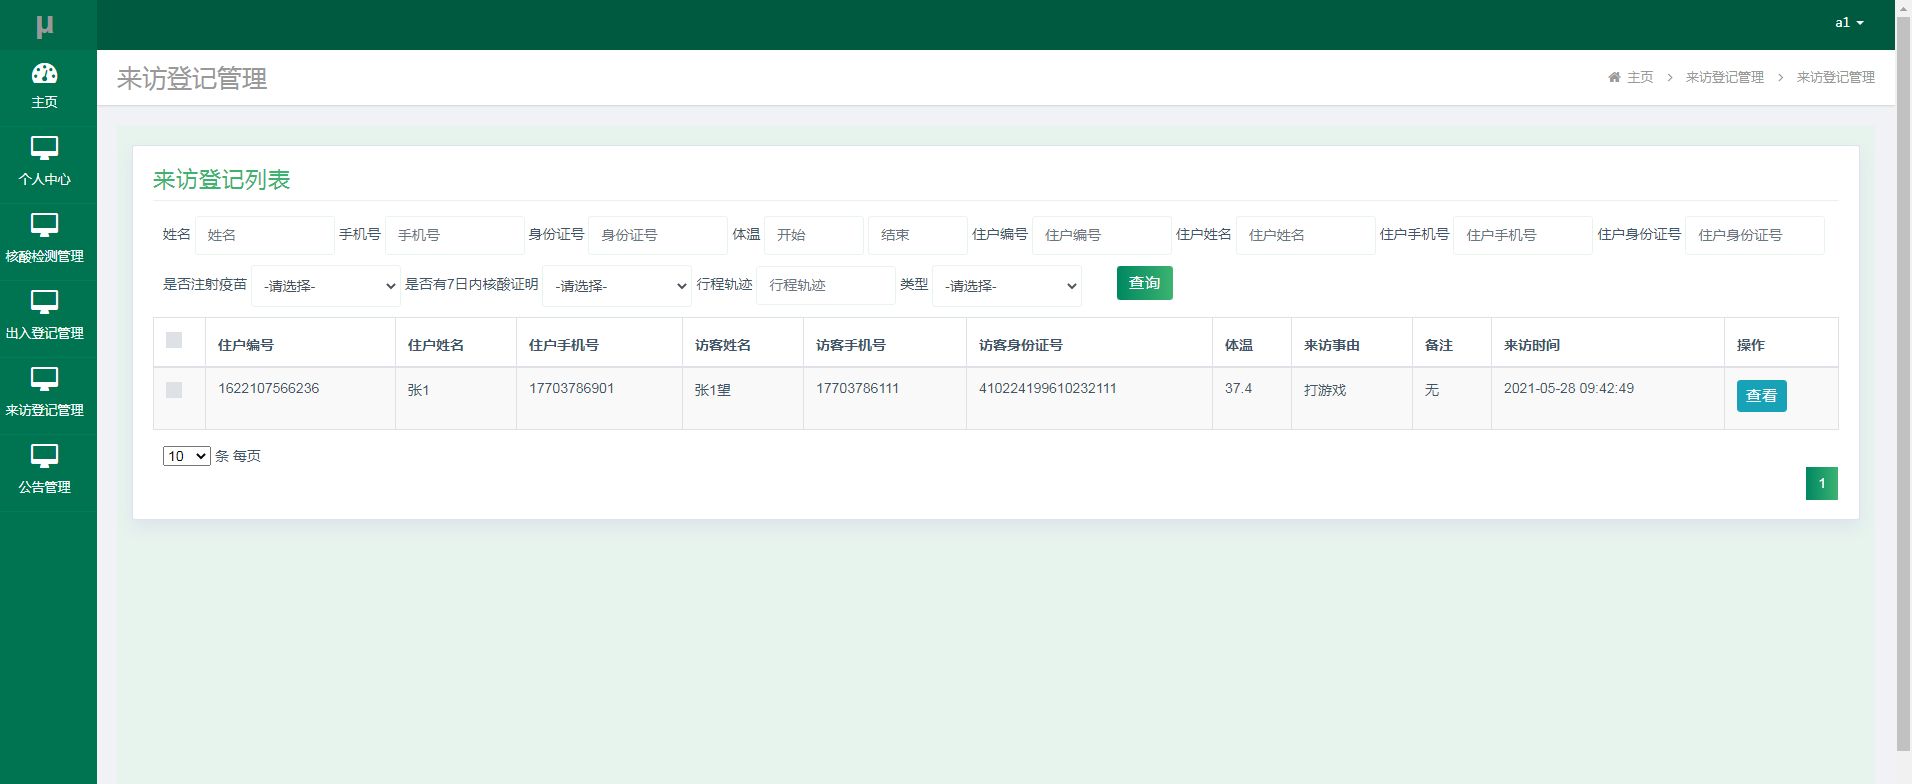1912x784 pixels.
Task: Click 主页 link in breadcrumb
Action: (x=1640, y=77)
